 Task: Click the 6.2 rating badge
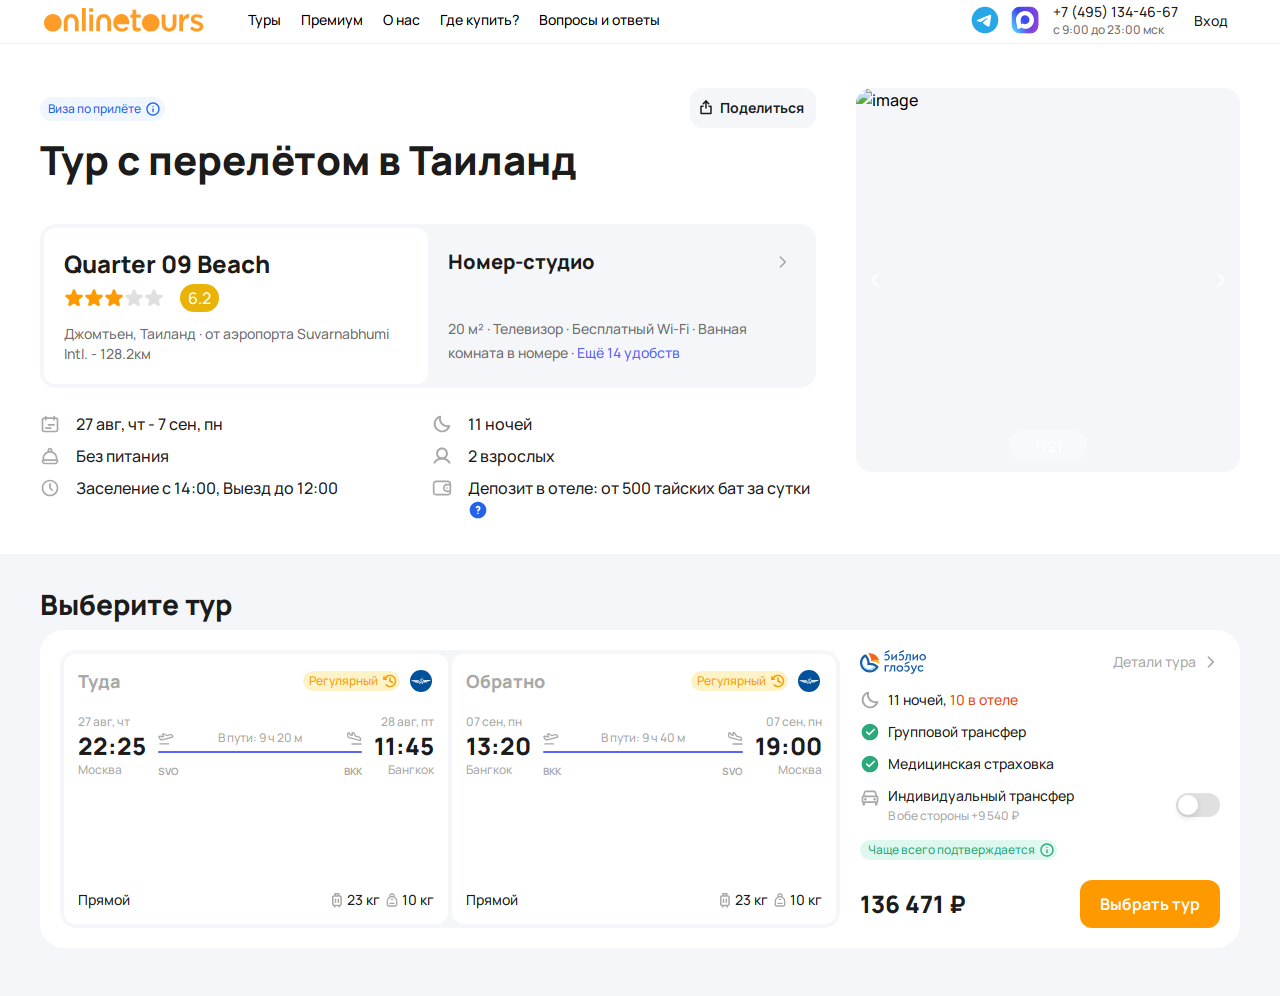click(199, 298)
